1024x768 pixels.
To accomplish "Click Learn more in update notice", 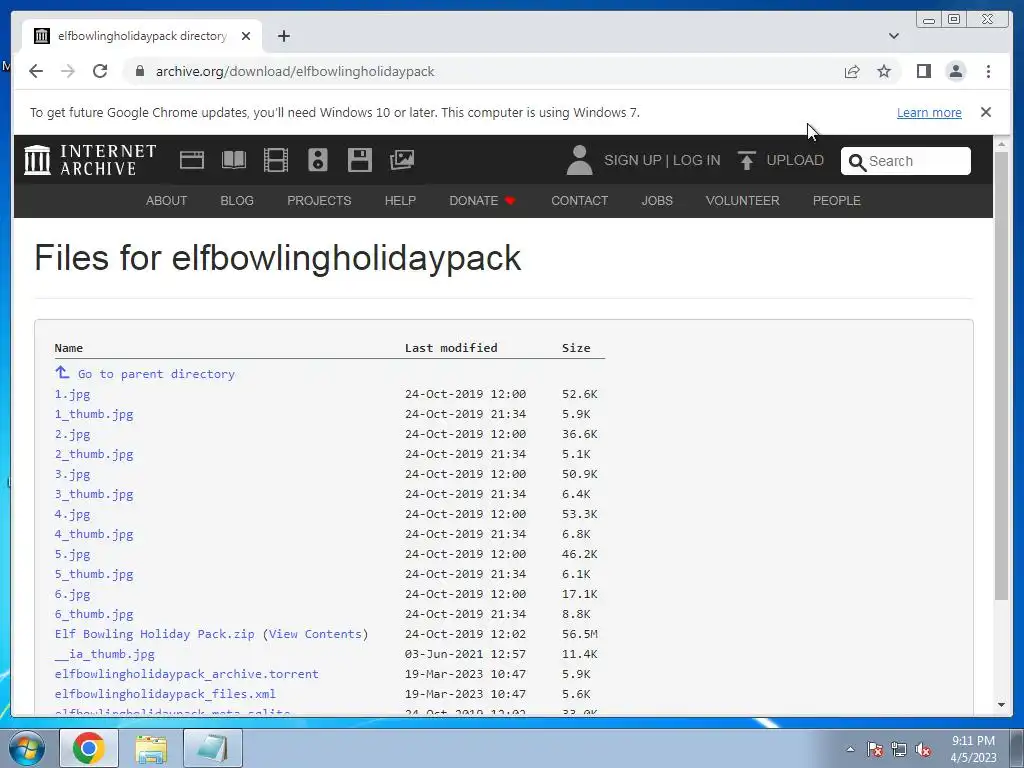I will pos(929,112).
